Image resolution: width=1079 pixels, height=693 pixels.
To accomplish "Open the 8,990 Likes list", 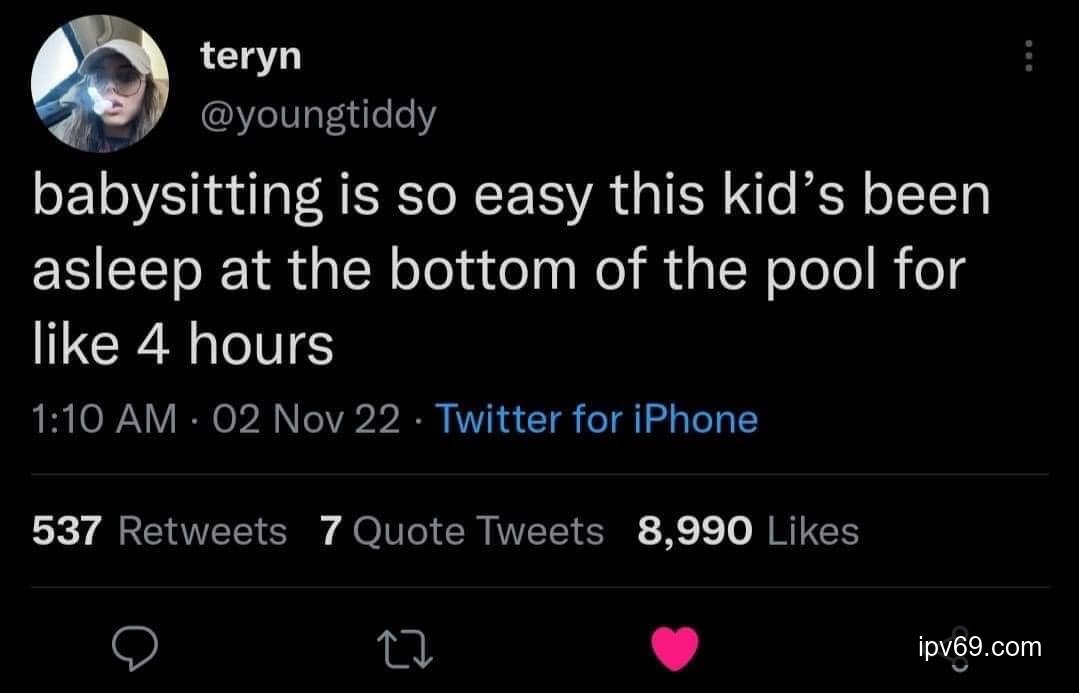I will point(747,531).
